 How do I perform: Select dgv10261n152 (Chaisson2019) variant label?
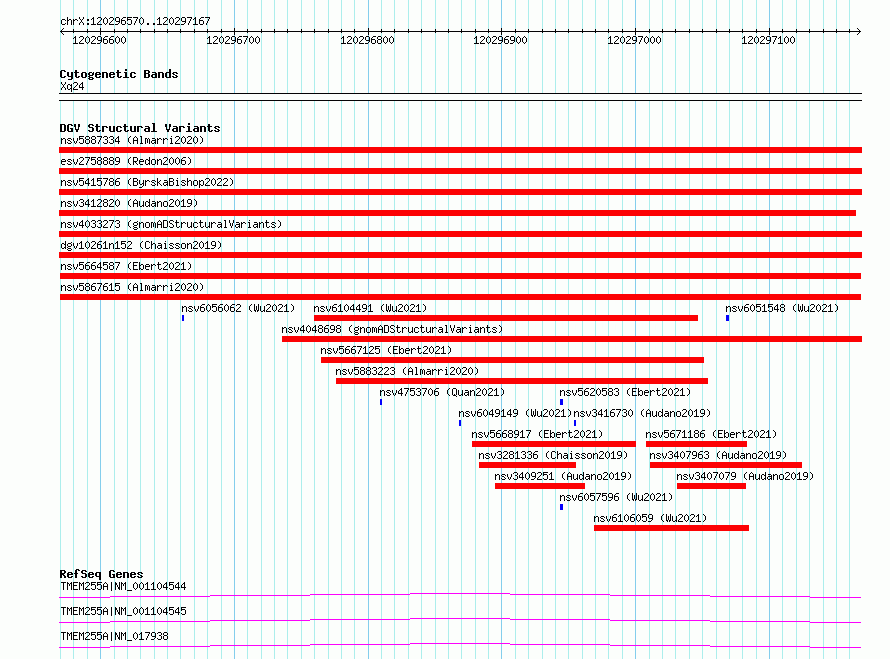click(x=141, y=245)
